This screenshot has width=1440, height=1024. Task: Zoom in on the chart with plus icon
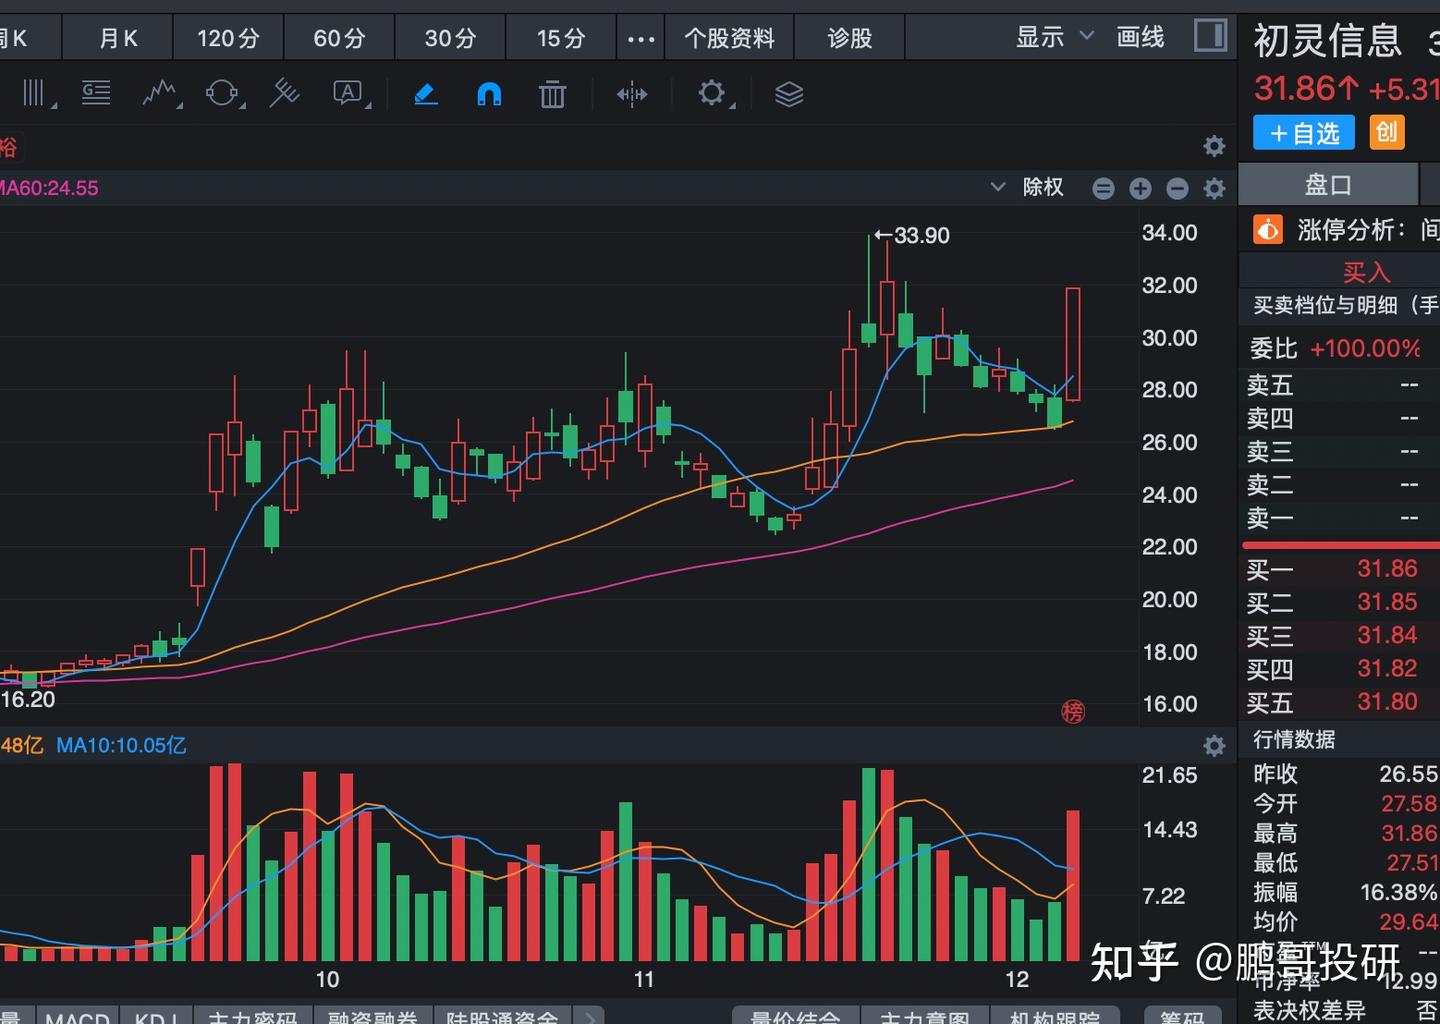pos(1140,188)
